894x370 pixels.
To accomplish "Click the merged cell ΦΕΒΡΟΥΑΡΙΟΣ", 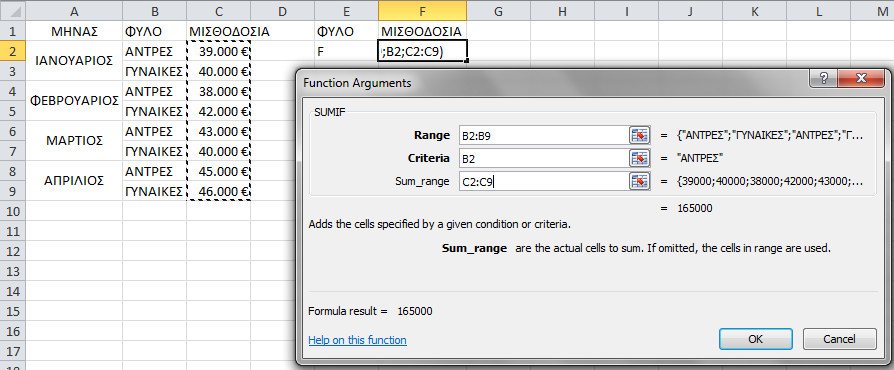I will [x=74, y=101].
